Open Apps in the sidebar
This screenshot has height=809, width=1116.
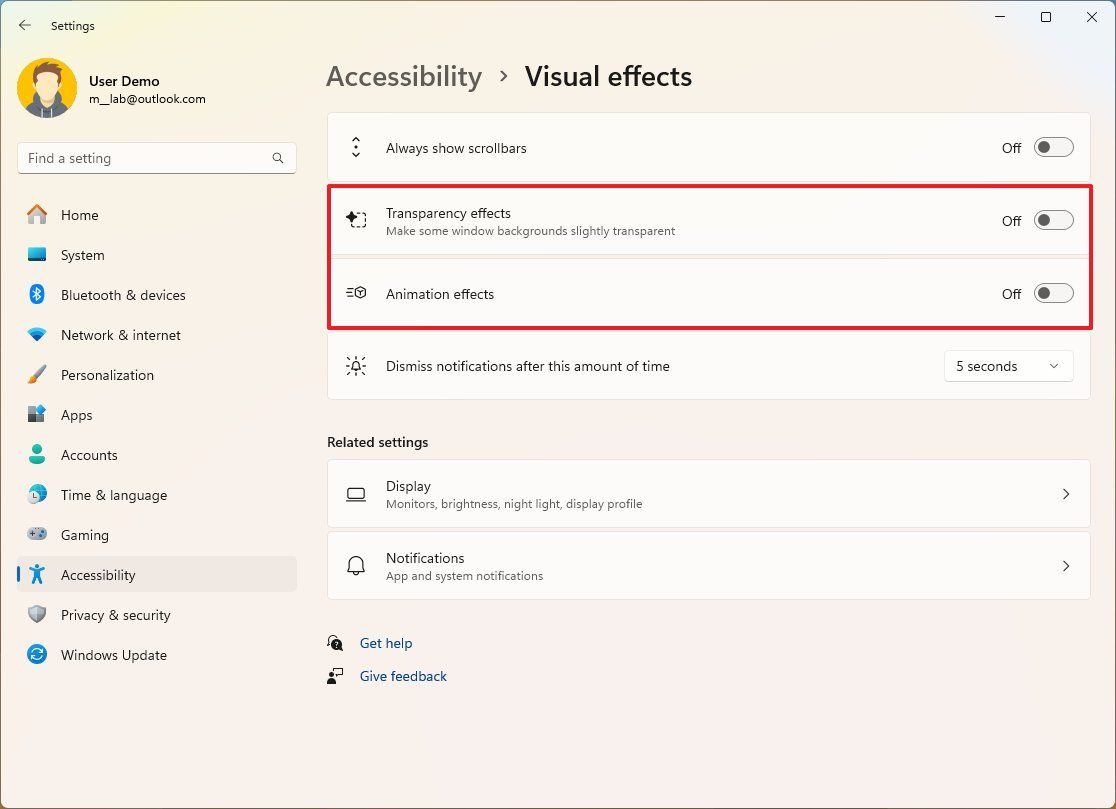point(157,415)
